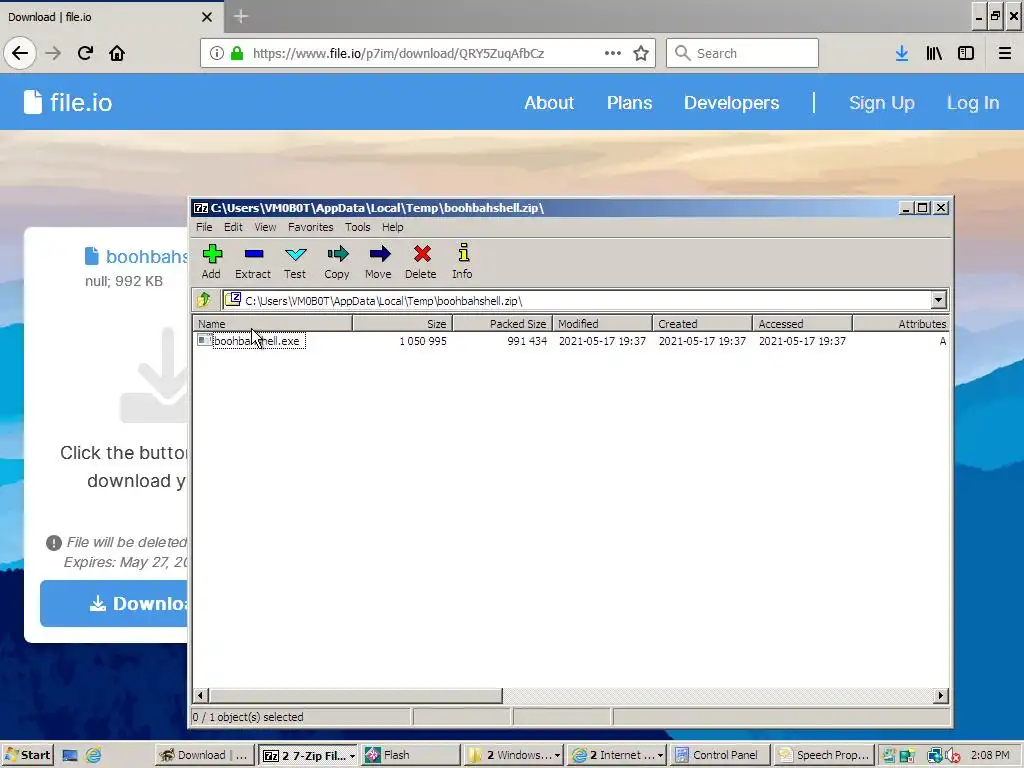Sort by the Size column header
Image resolution: width=1024 pixels, height=768 pixels.
402,323
